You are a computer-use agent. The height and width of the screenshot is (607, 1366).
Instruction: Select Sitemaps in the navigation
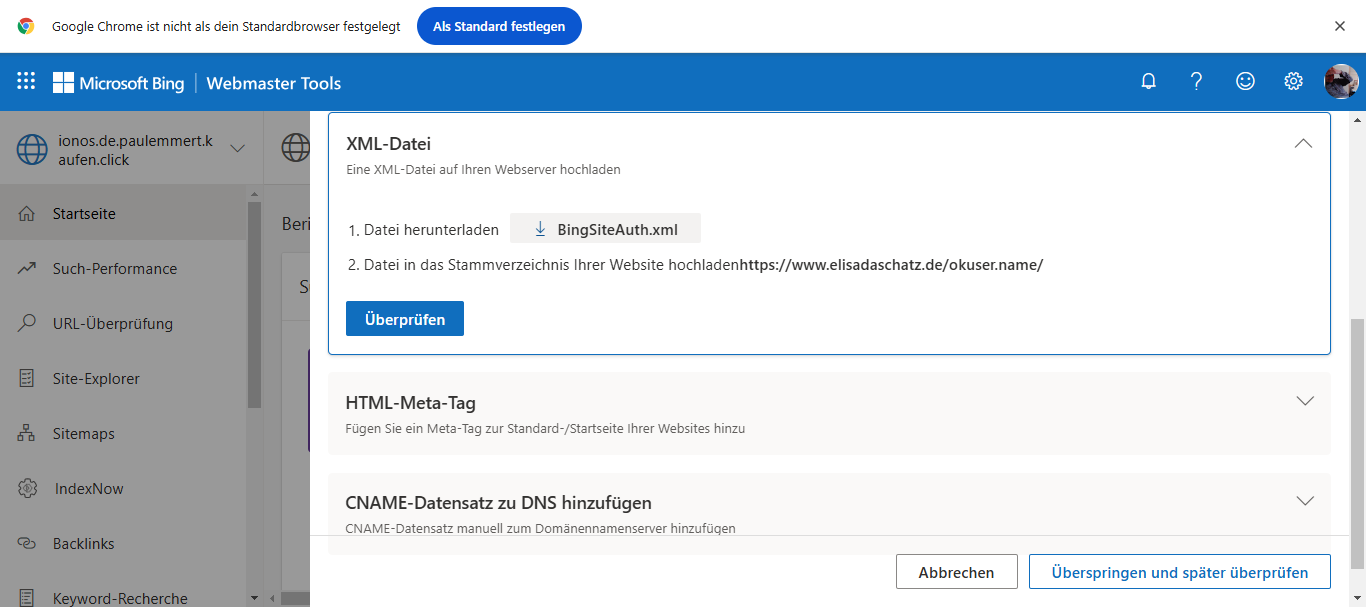coord(83,434)
